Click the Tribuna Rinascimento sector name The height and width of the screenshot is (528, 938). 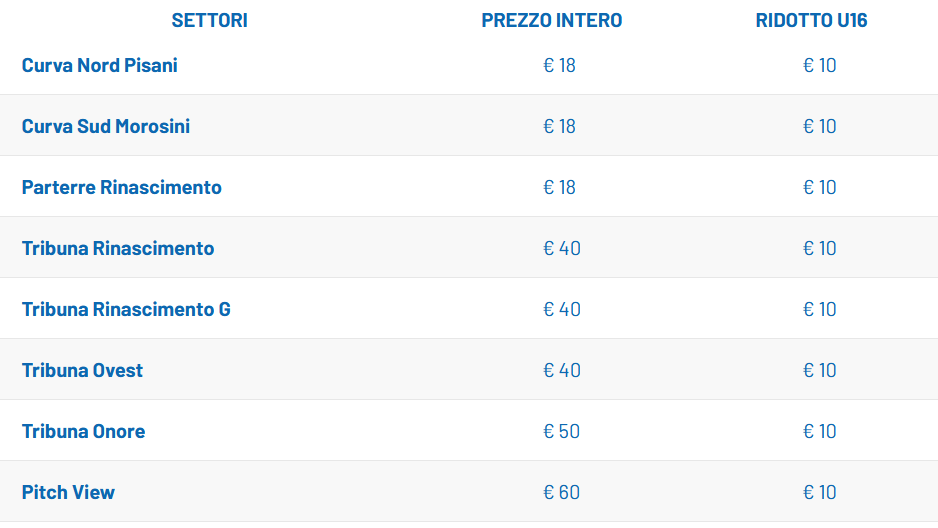coord(117,249)
